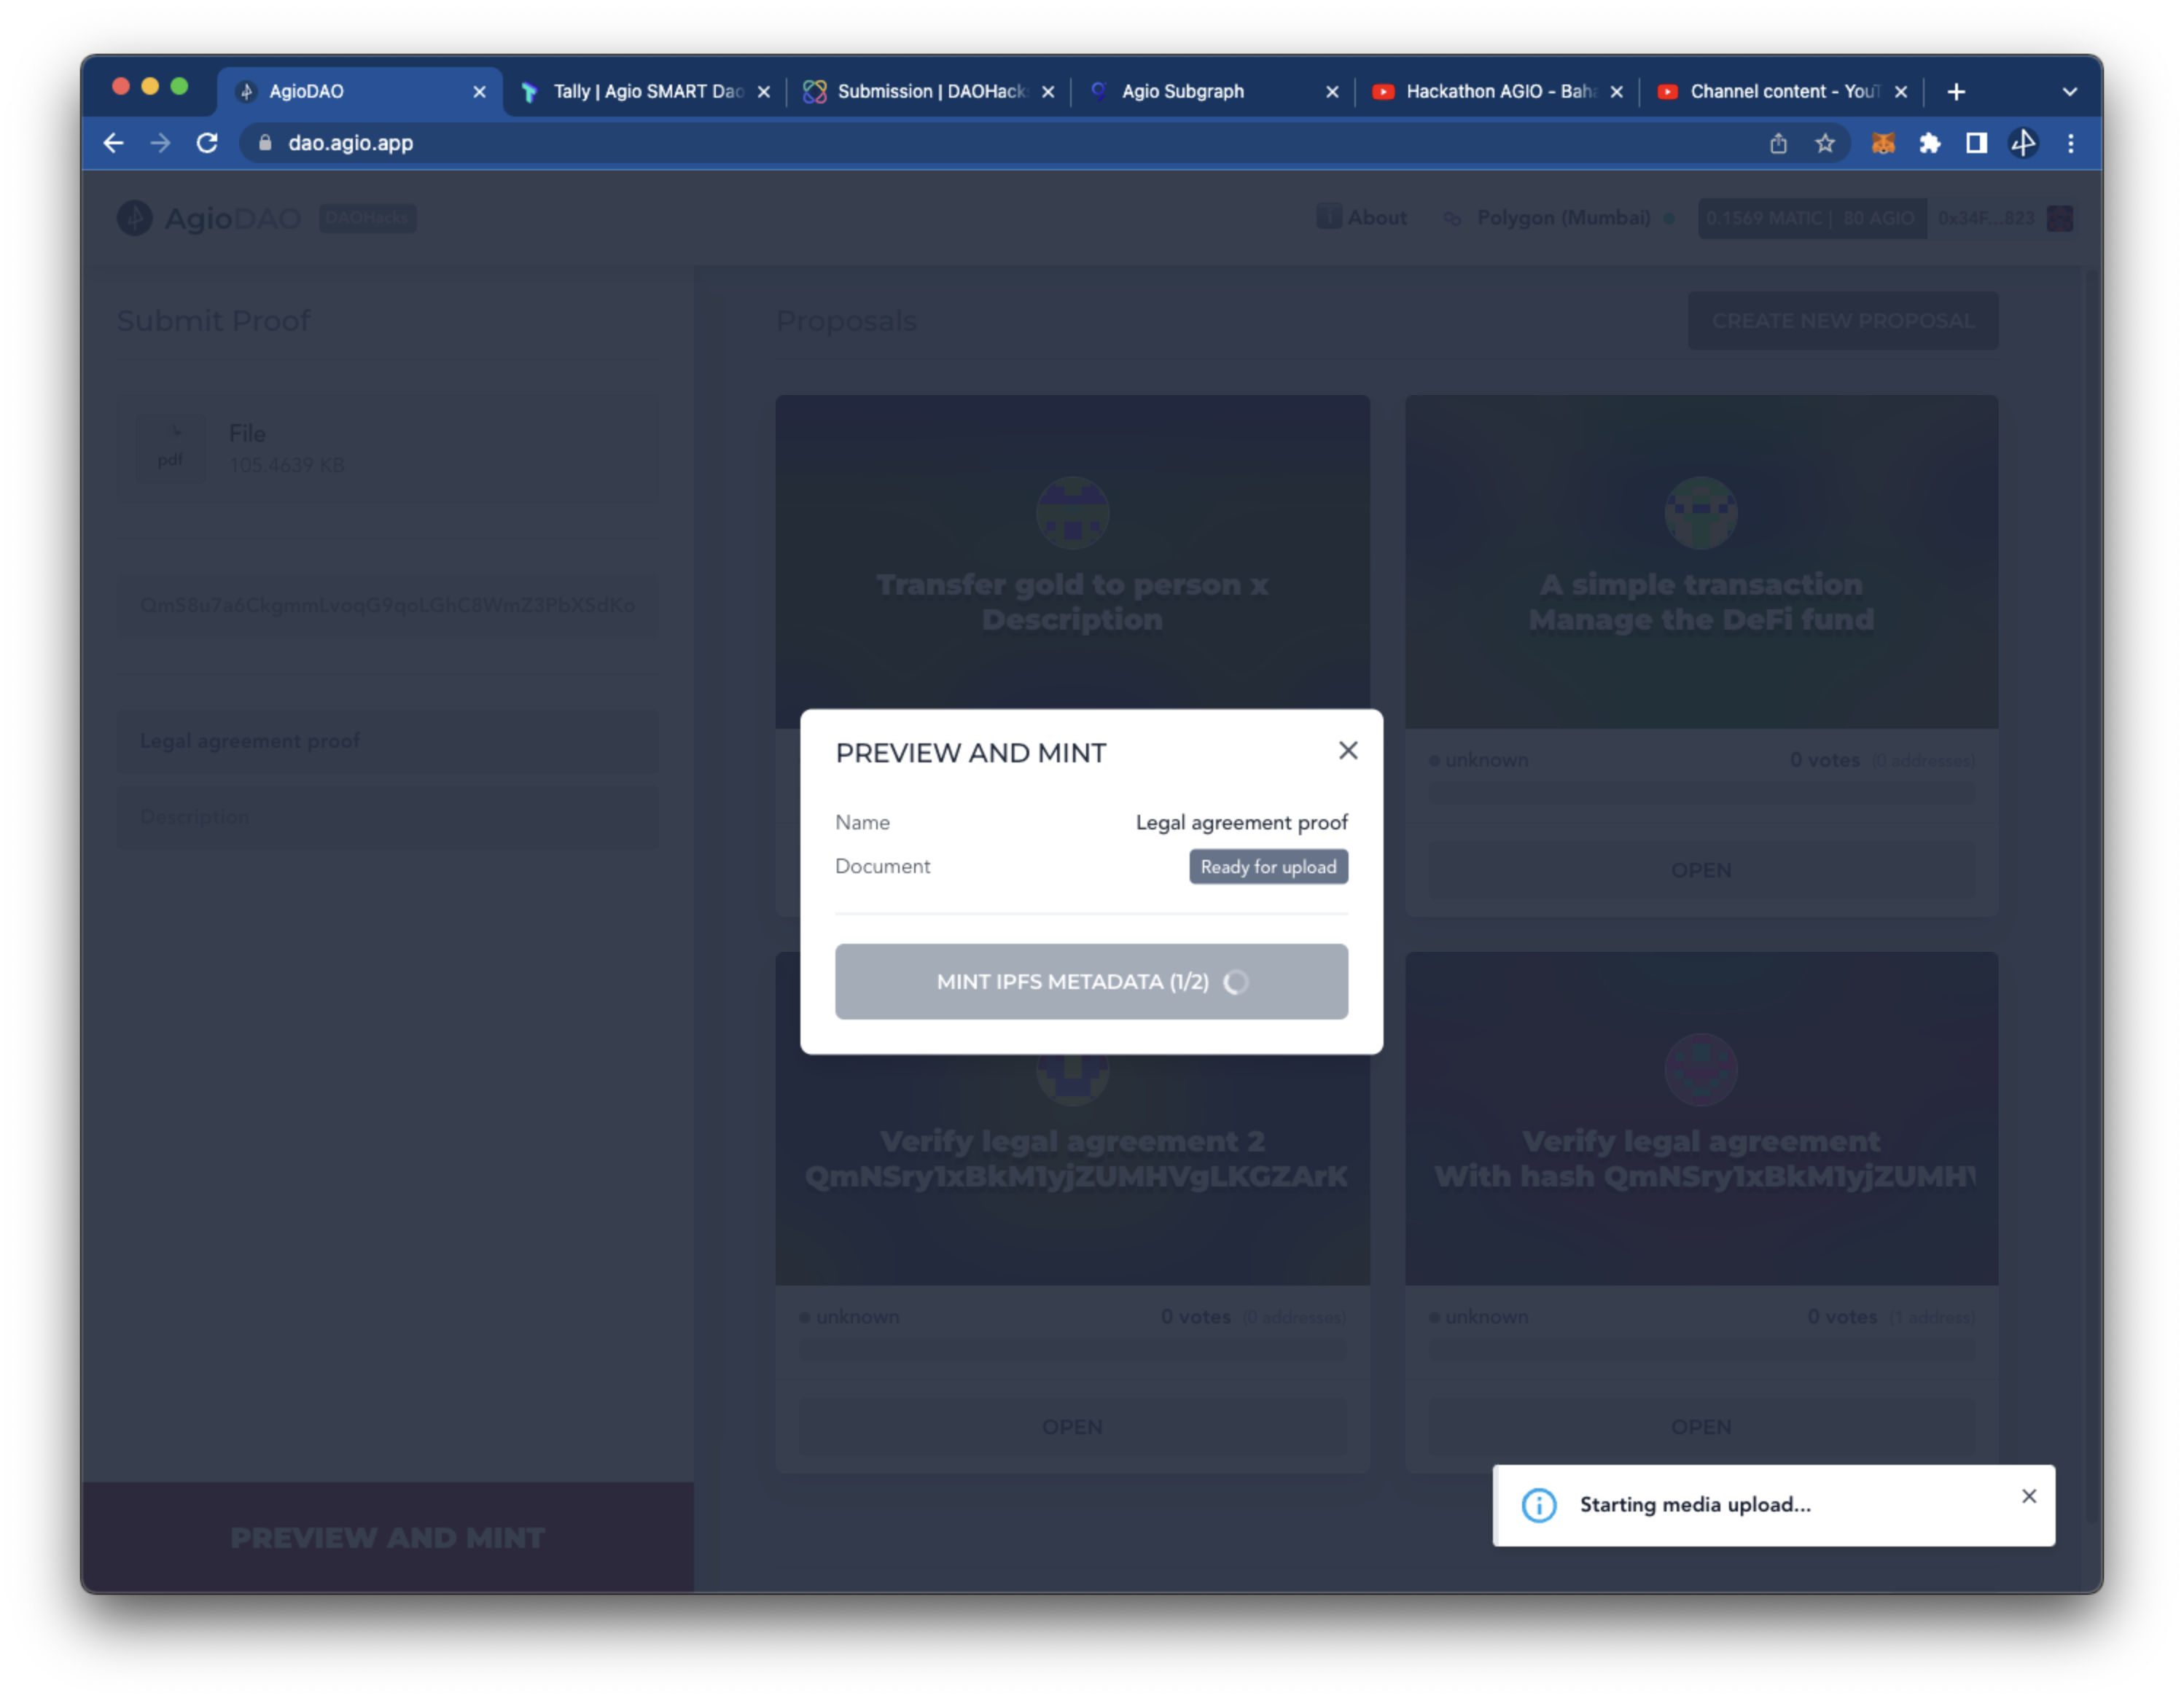Click the MATIC and AGIO balance display

(1811, 218)
